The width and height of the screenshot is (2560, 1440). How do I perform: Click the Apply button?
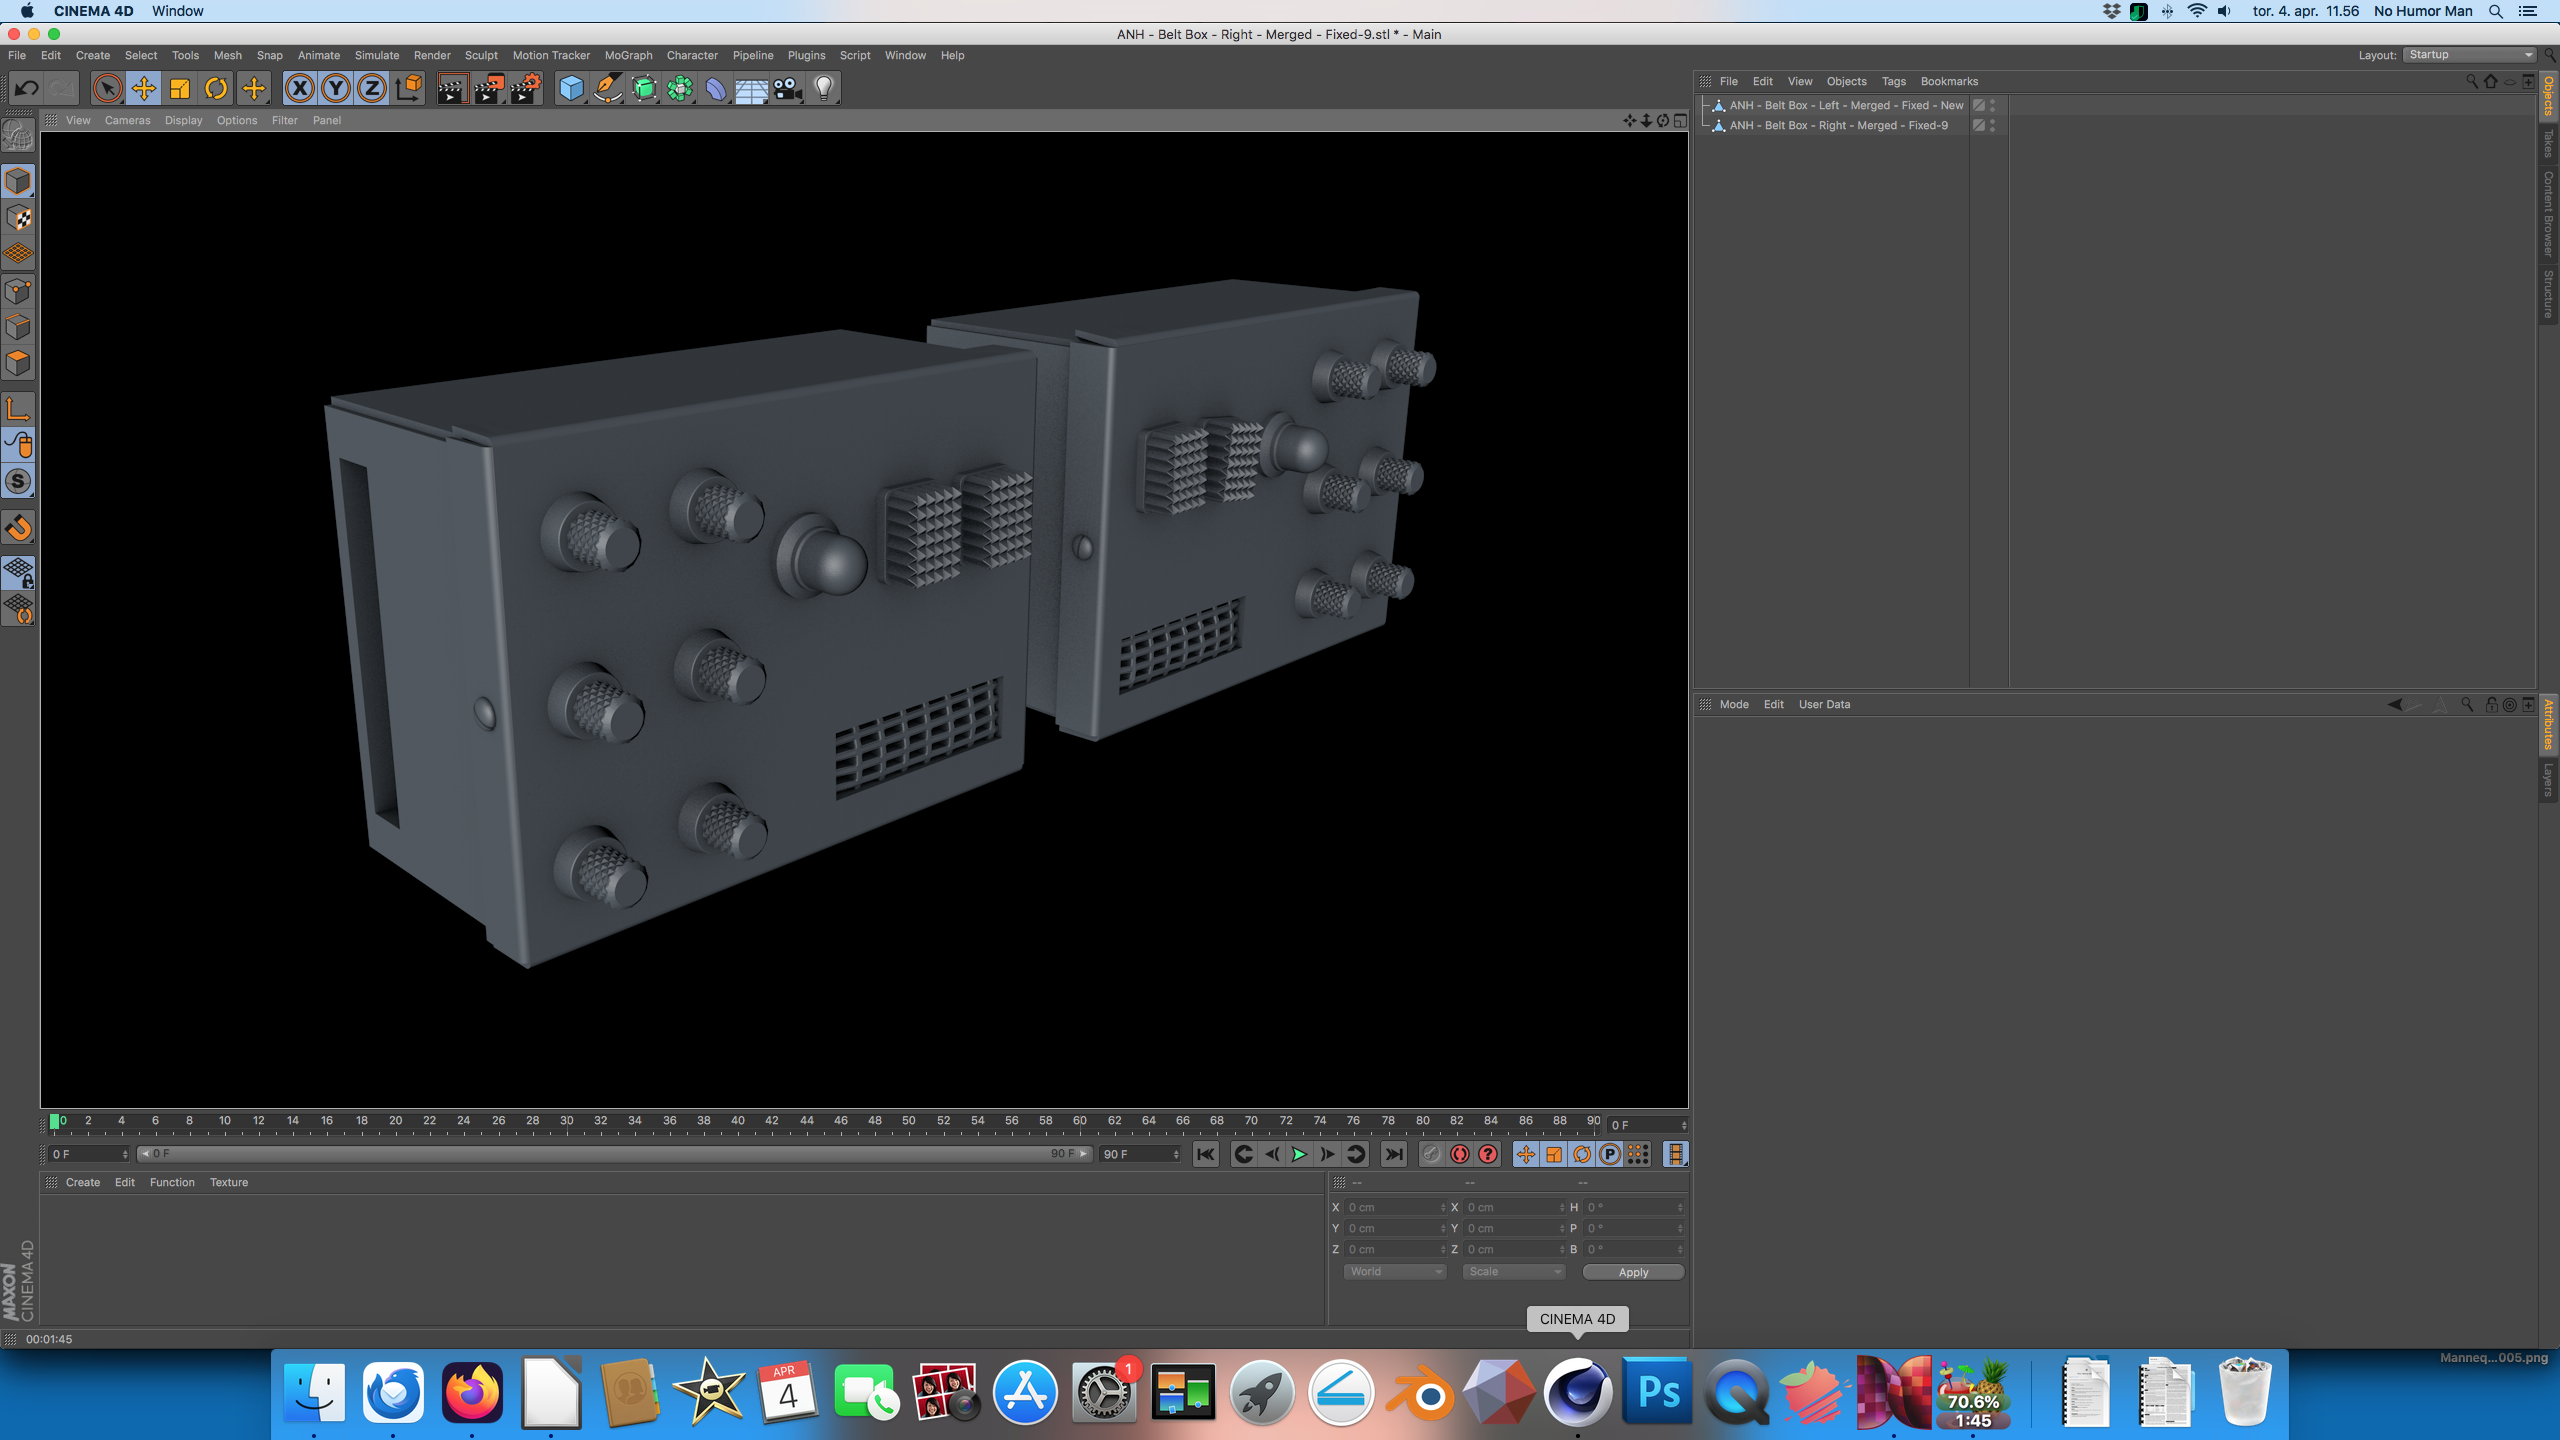[1633, 1272]
